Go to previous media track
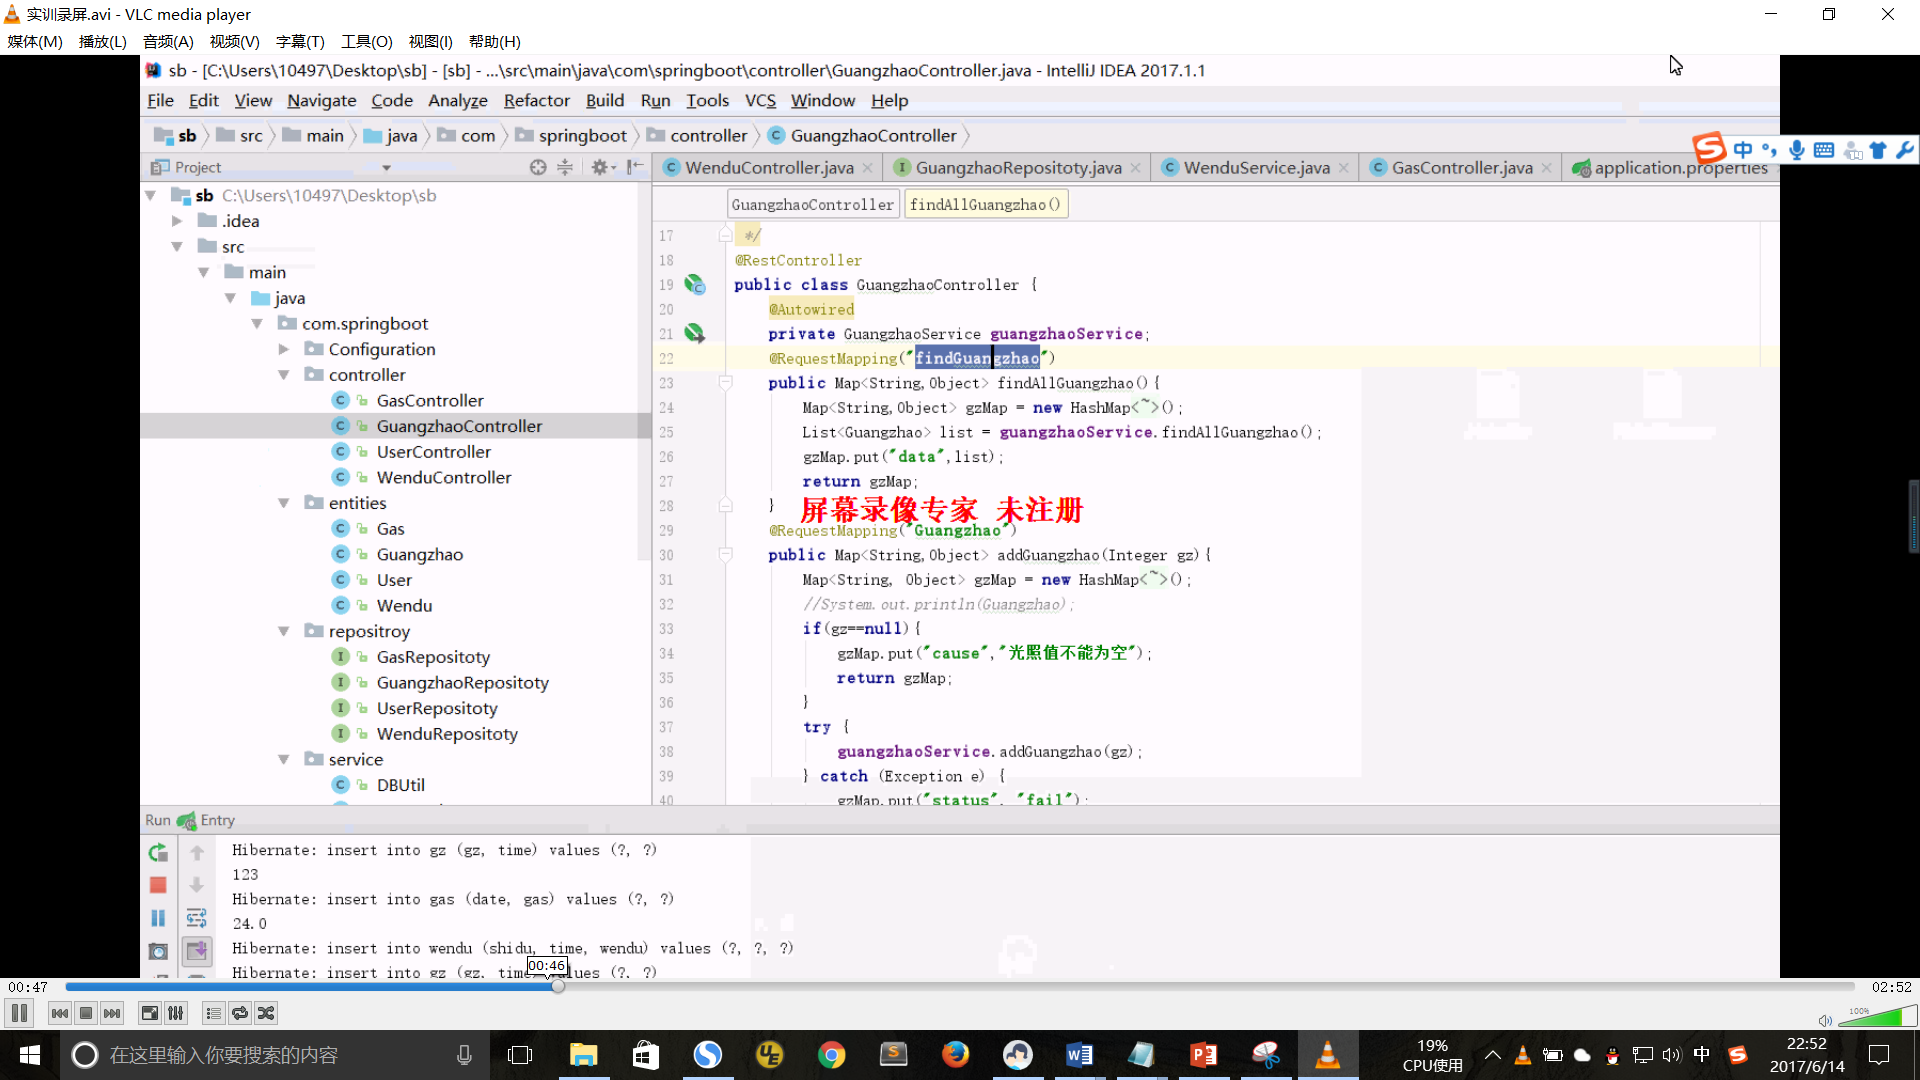This screenshot has width=1920, height=1080. click(60, 1013)
